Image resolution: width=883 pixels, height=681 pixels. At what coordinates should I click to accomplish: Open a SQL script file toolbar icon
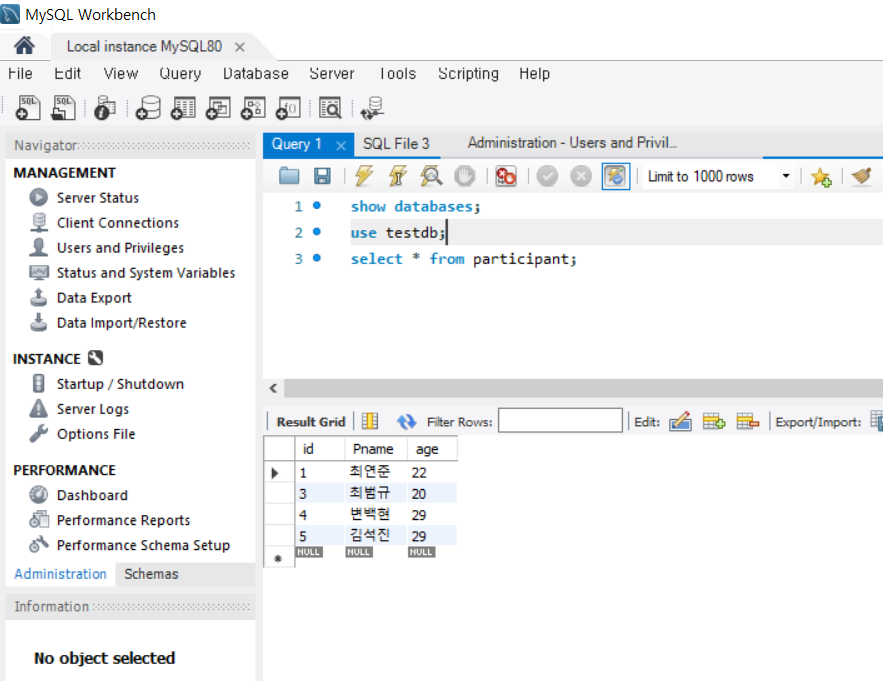coord(64,108)
